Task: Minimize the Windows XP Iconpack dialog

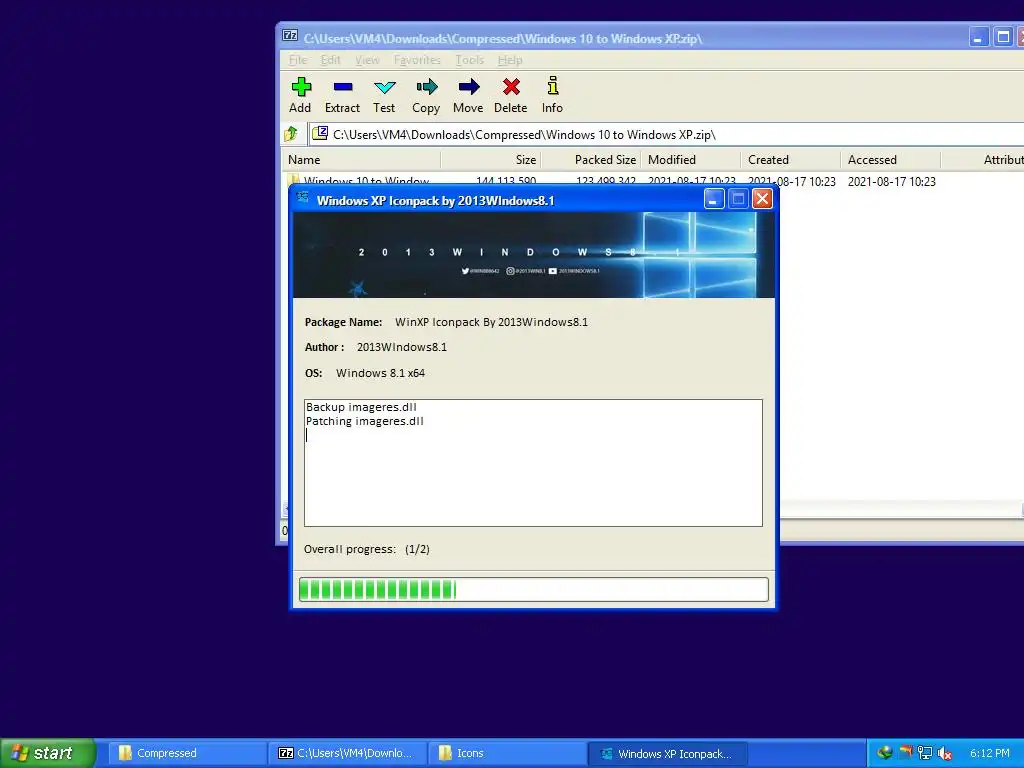Action: click(x=714, y=199)
